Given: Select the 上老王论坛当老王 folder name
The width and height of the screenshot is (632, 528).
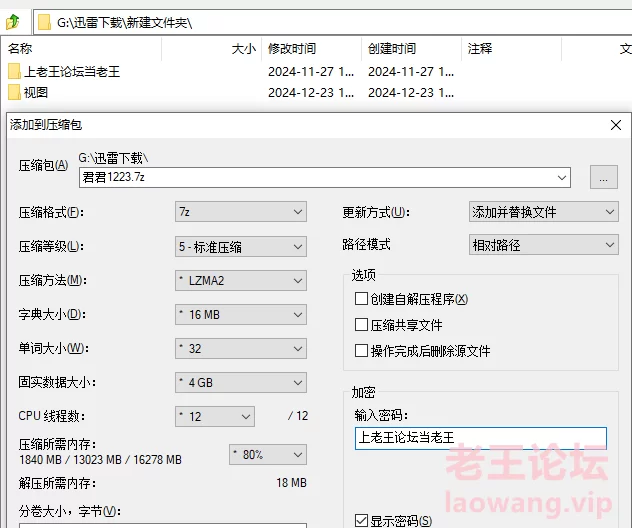Looking at the screenshot, I should click(x=72, y=72).
